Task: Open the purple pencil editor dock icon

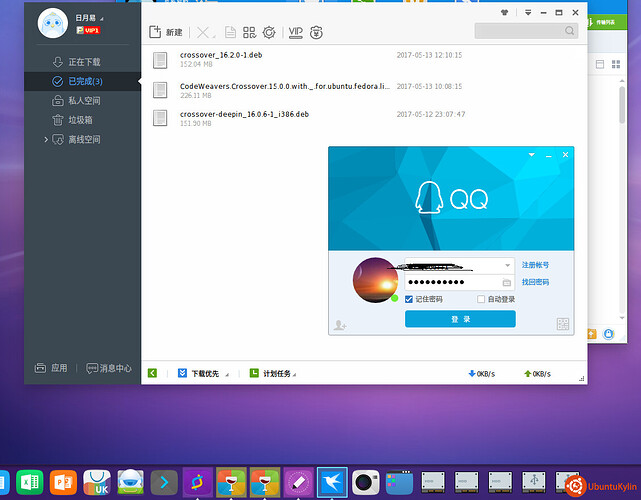Action: pos(298,483)
